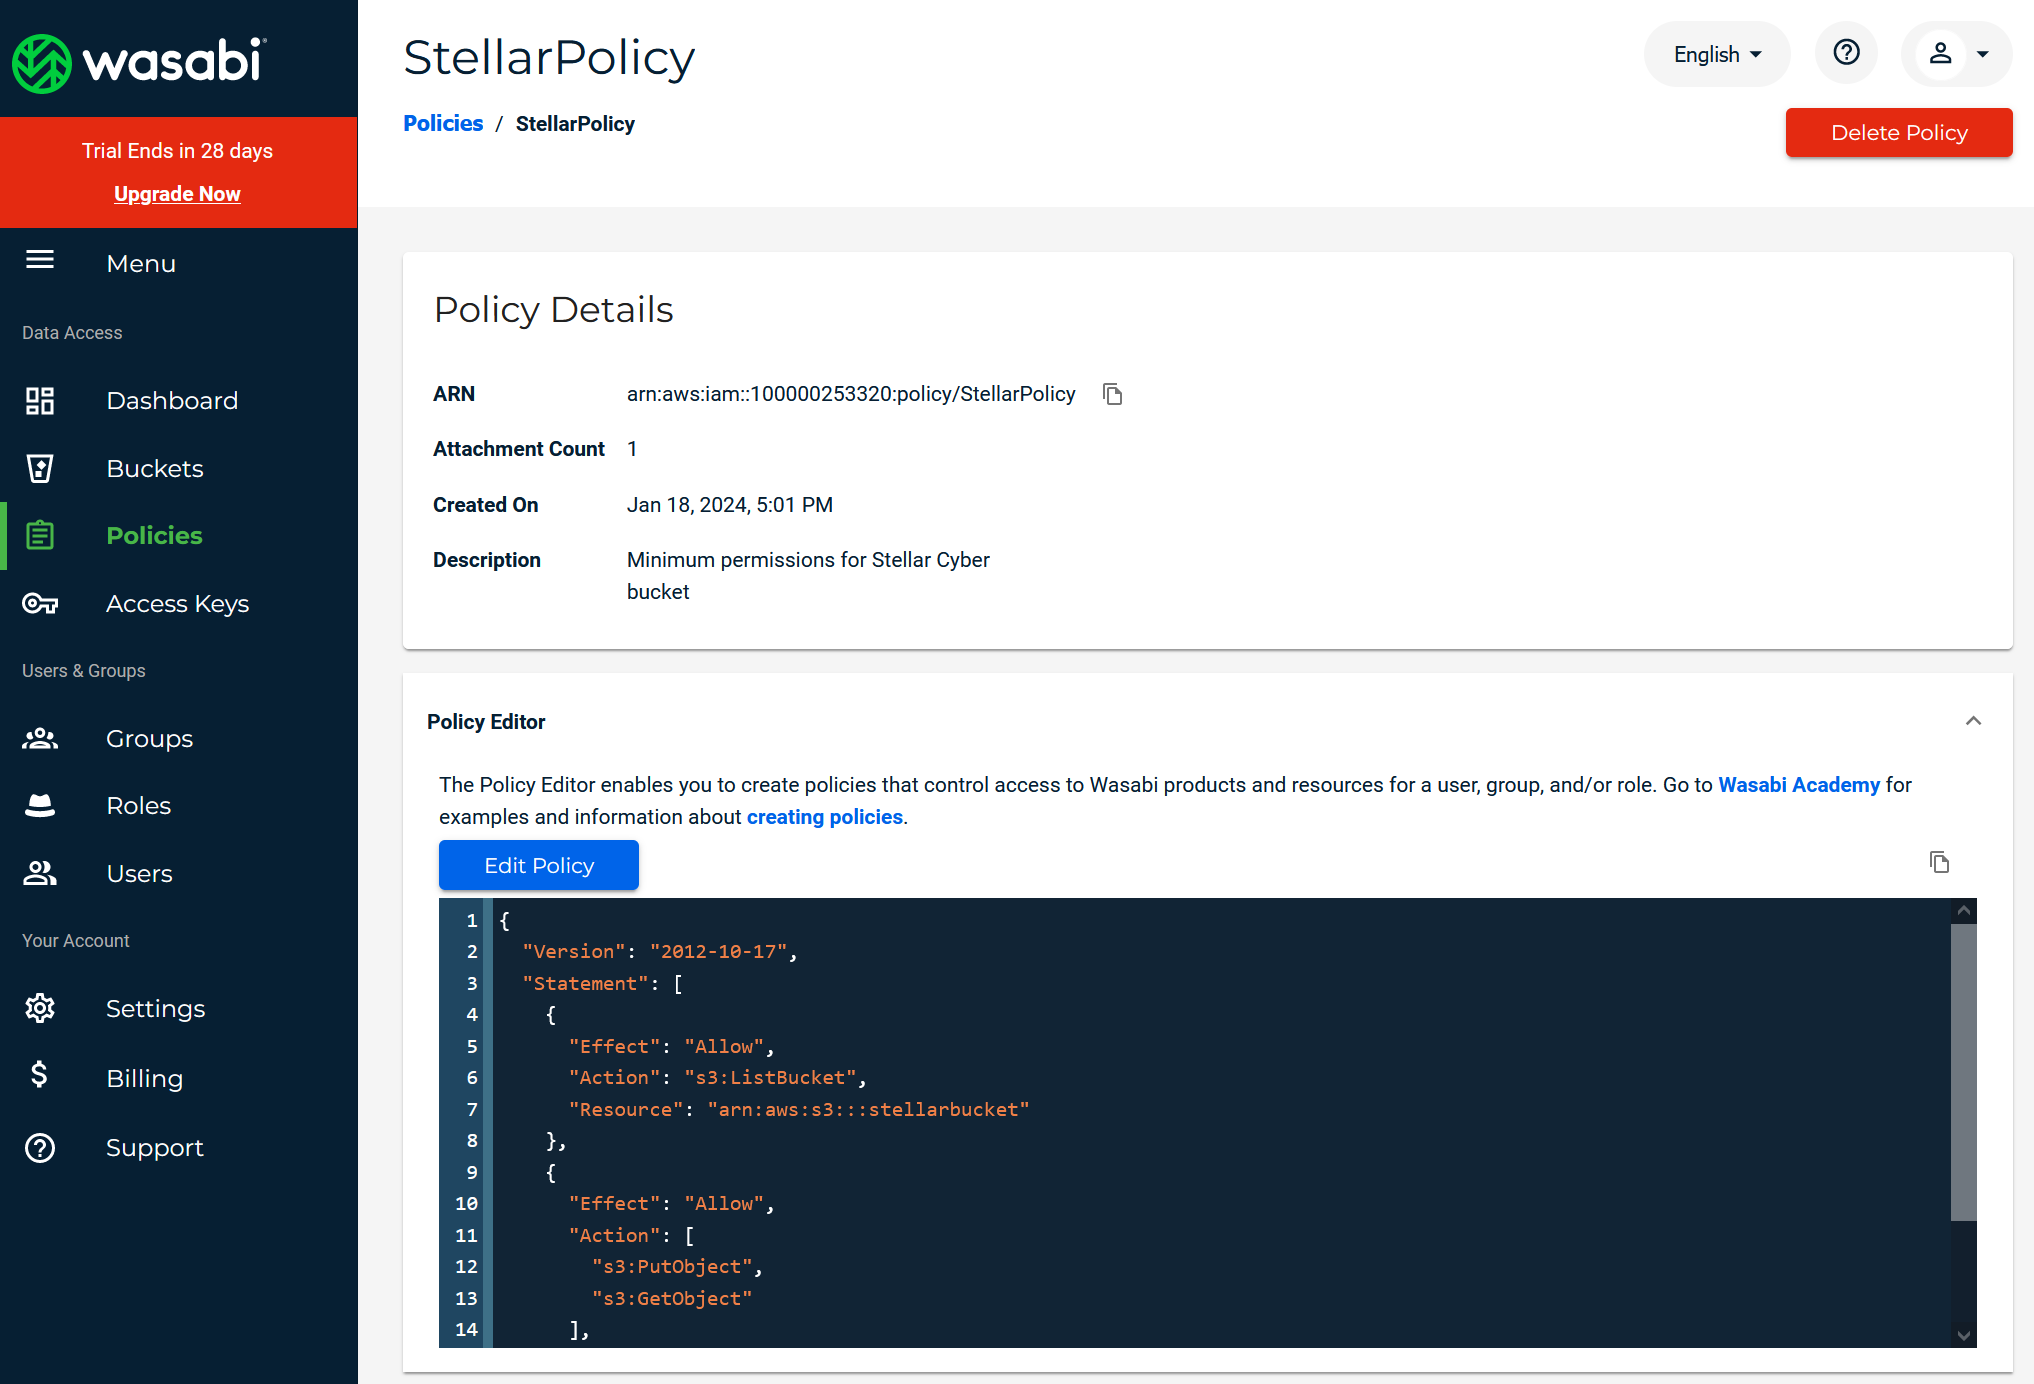Screen dimensions: 2034x1384
Task: Follow the Upgrade Now link
Action: point(177,194)
